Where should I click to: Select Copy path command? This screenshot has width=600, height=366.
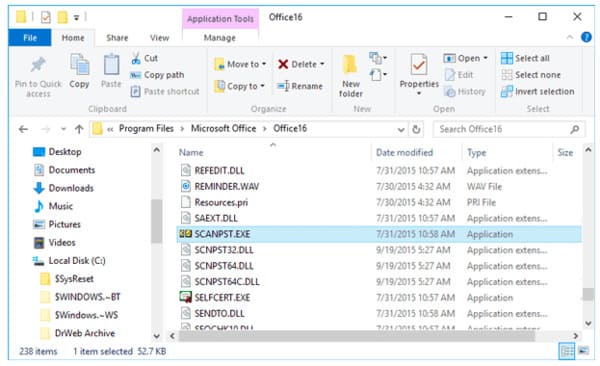pyautogui.click(x=157, y=75)
